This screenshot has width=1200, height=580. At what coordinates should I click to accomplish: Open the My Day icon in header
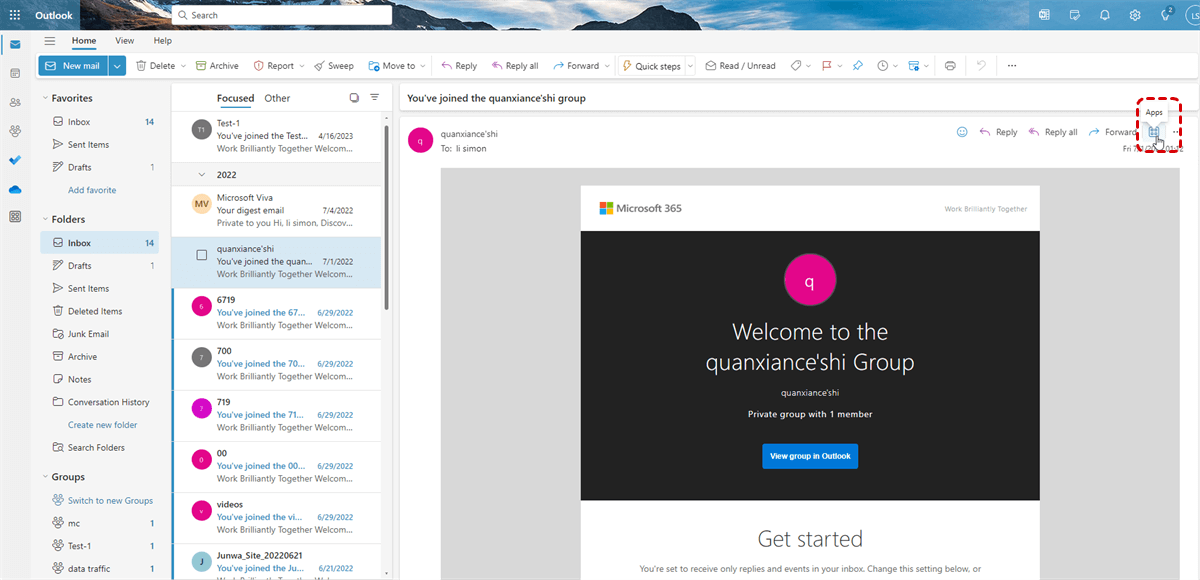[1075, 15]
